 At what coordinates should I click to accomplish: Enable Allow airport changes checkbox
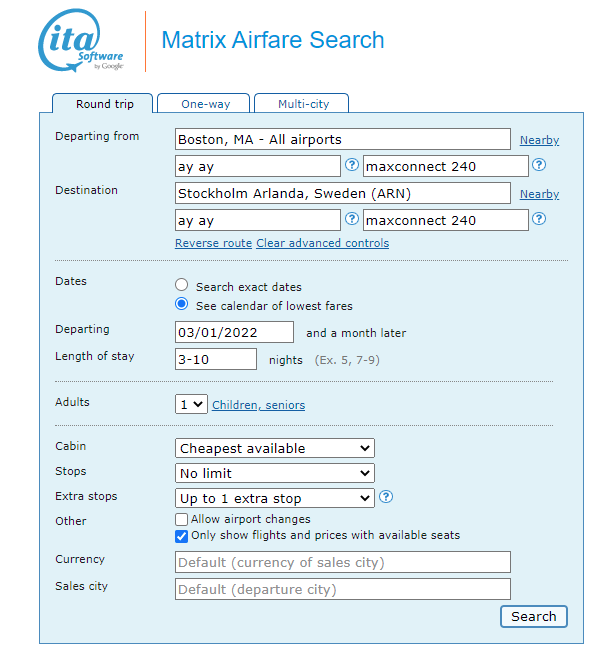point(182,519)
